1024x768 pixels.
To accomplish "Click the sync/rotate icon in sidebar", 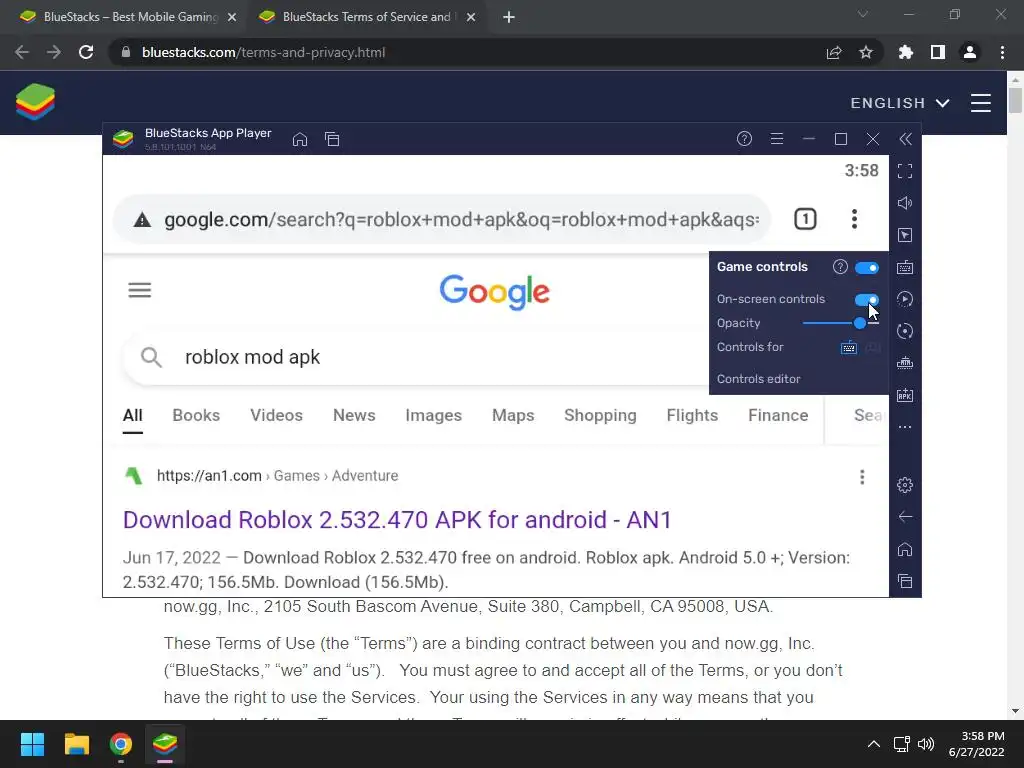I will coord(904,331).
